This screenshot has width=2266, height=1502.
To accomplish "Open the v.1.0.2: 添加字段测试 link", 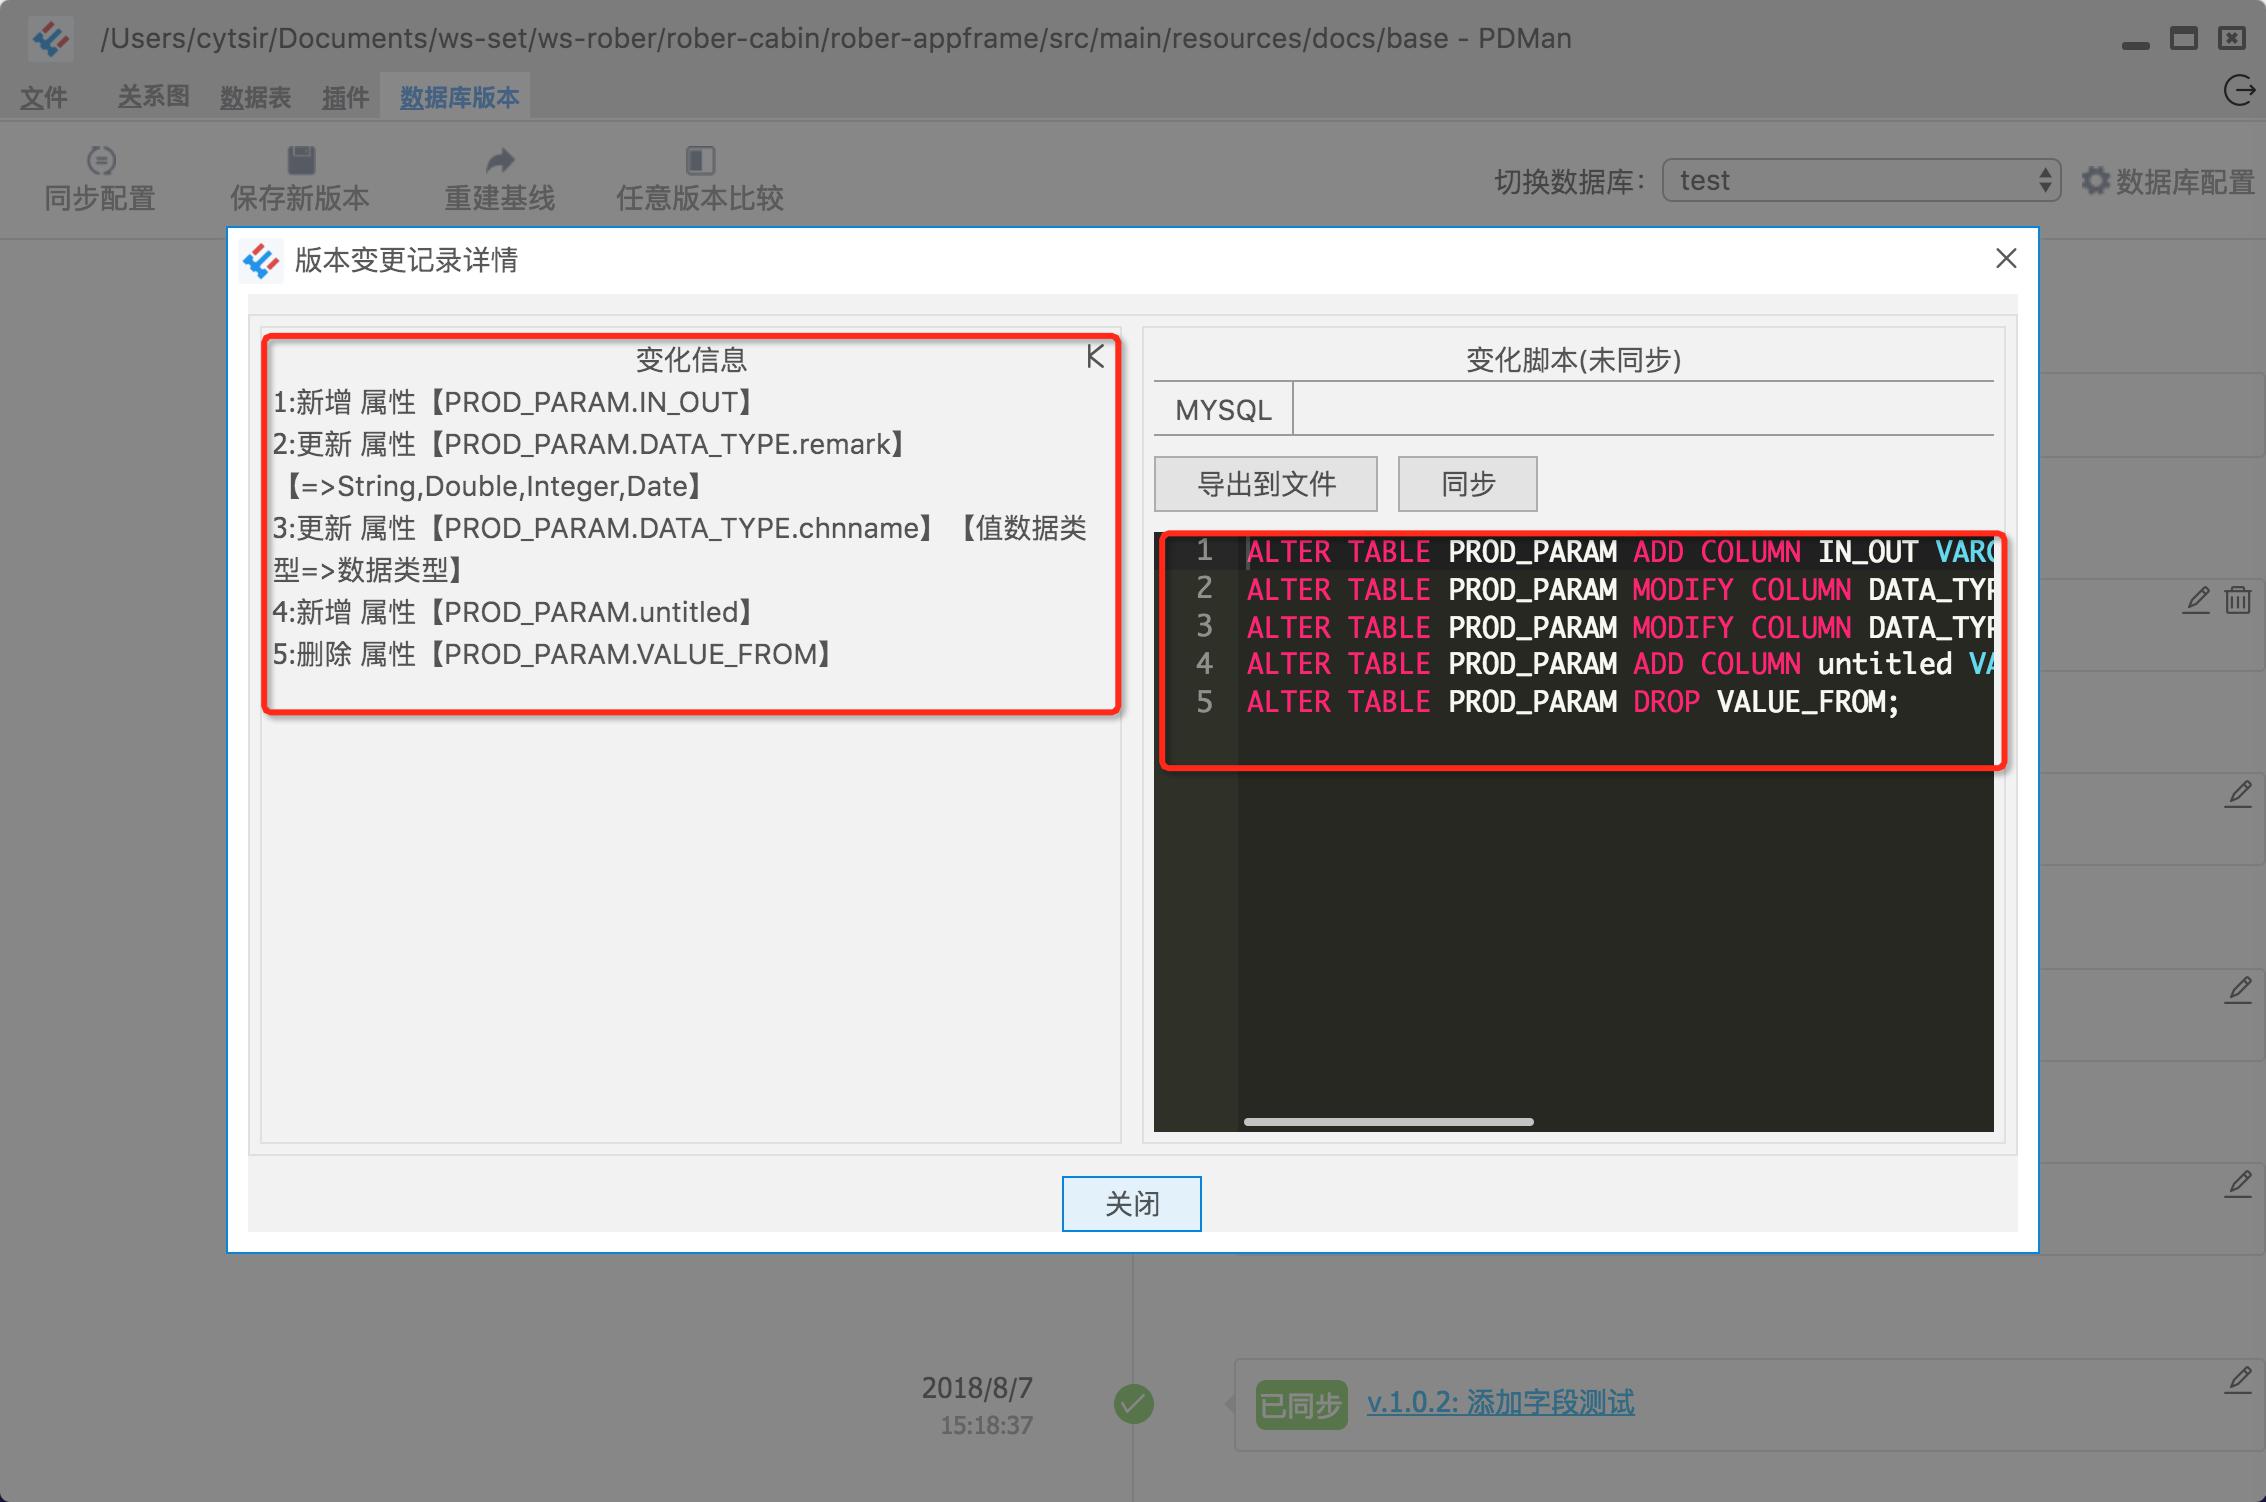I will 1500,1403.
